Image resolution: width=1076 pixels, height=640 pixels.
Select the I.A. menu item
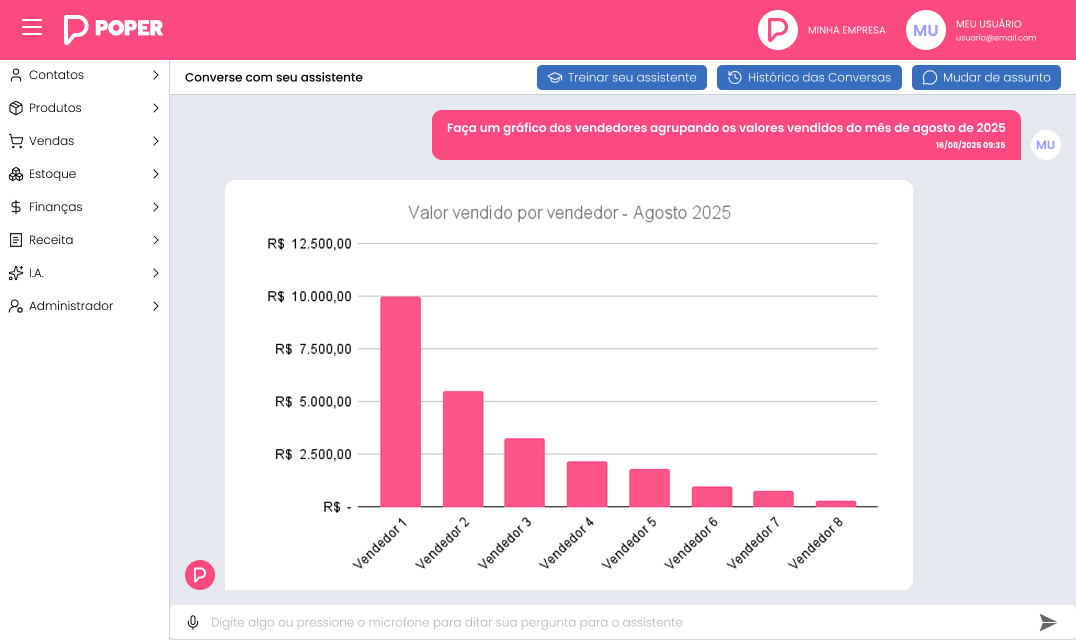(36, 273)
